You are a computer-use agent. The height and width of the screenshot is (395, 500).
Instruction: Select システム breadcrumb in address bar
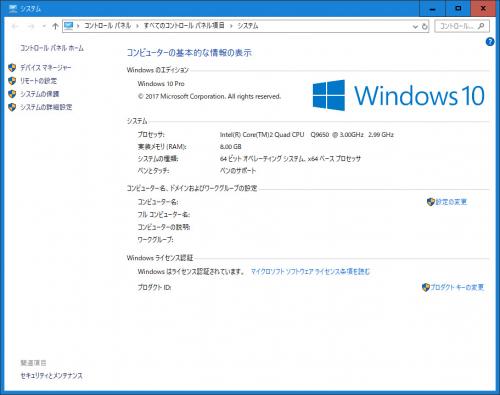[248, 26]
